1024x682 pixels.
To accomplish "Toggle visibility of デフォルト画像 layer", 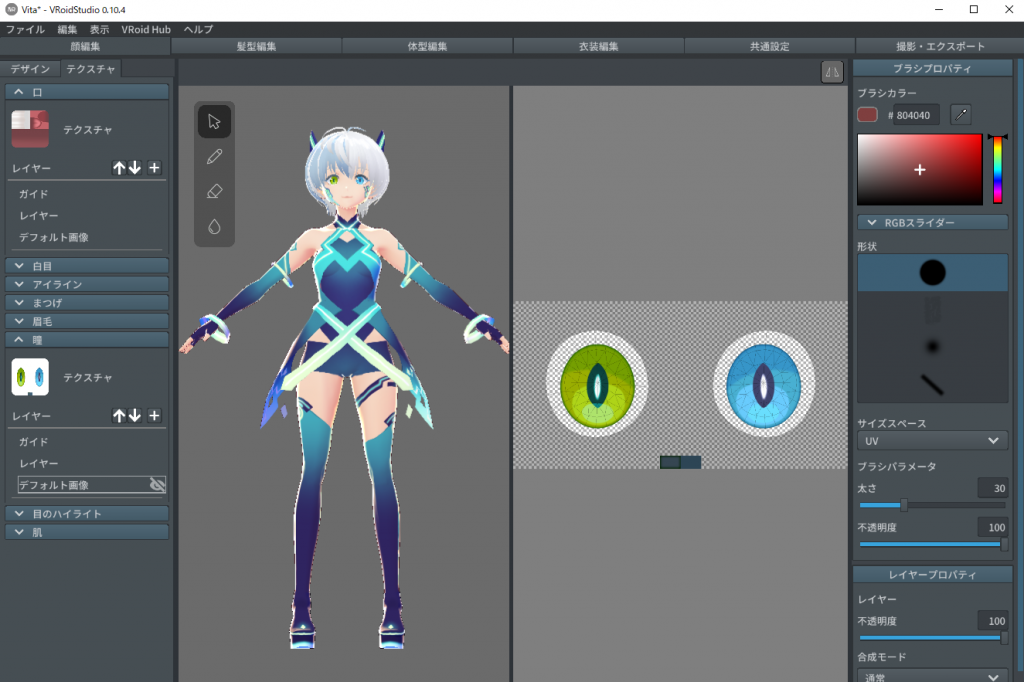I will (x=157, y=485).
